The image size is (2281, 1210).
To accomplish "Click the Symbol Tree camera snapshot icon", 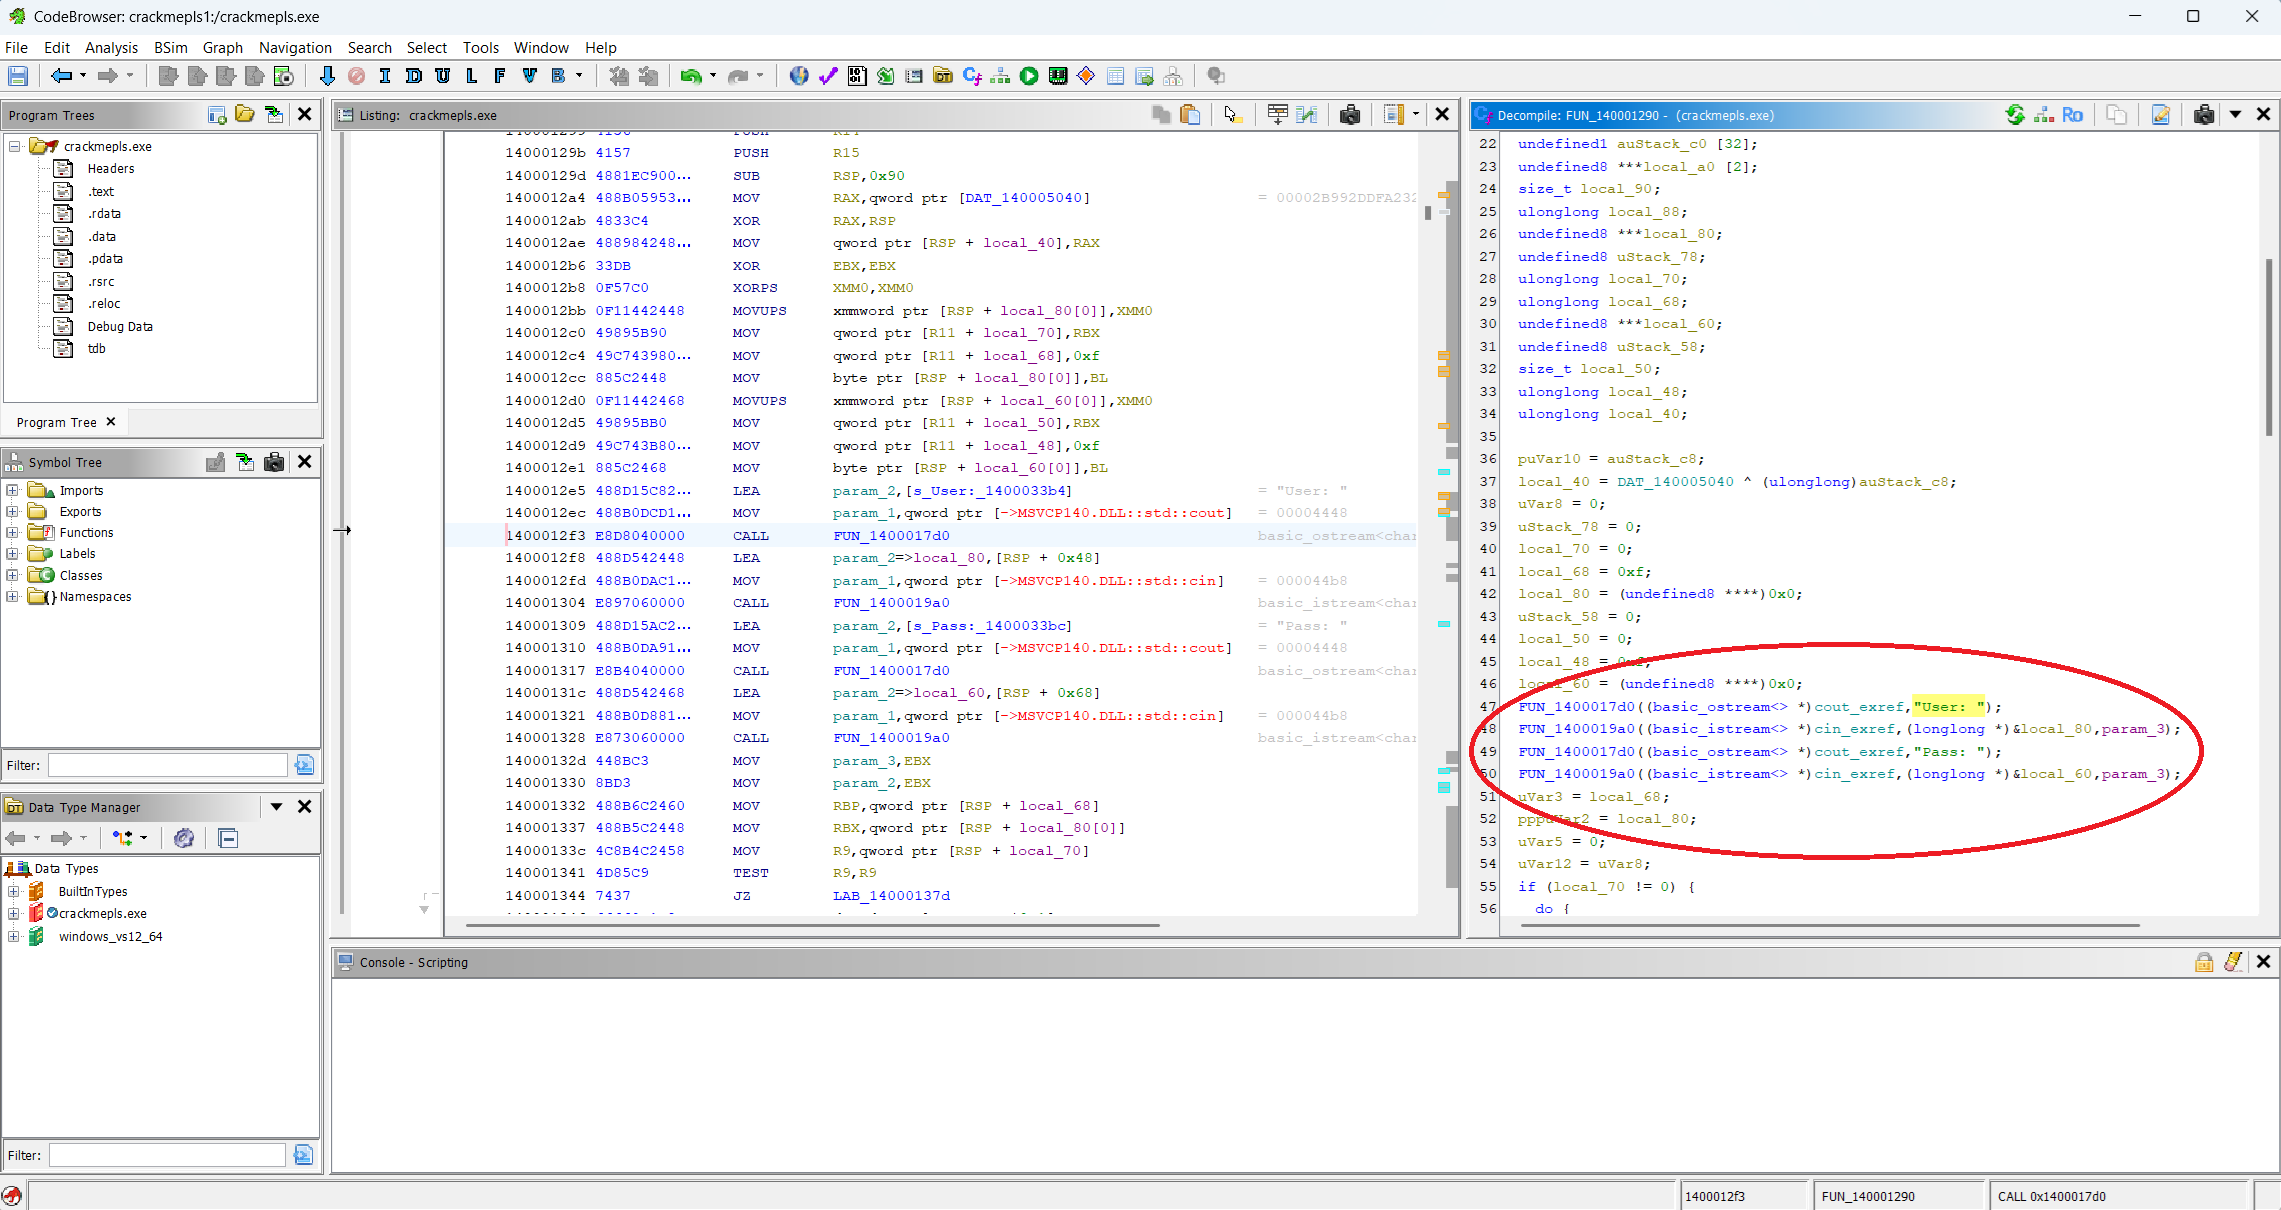I will click(x=274, y=462).
